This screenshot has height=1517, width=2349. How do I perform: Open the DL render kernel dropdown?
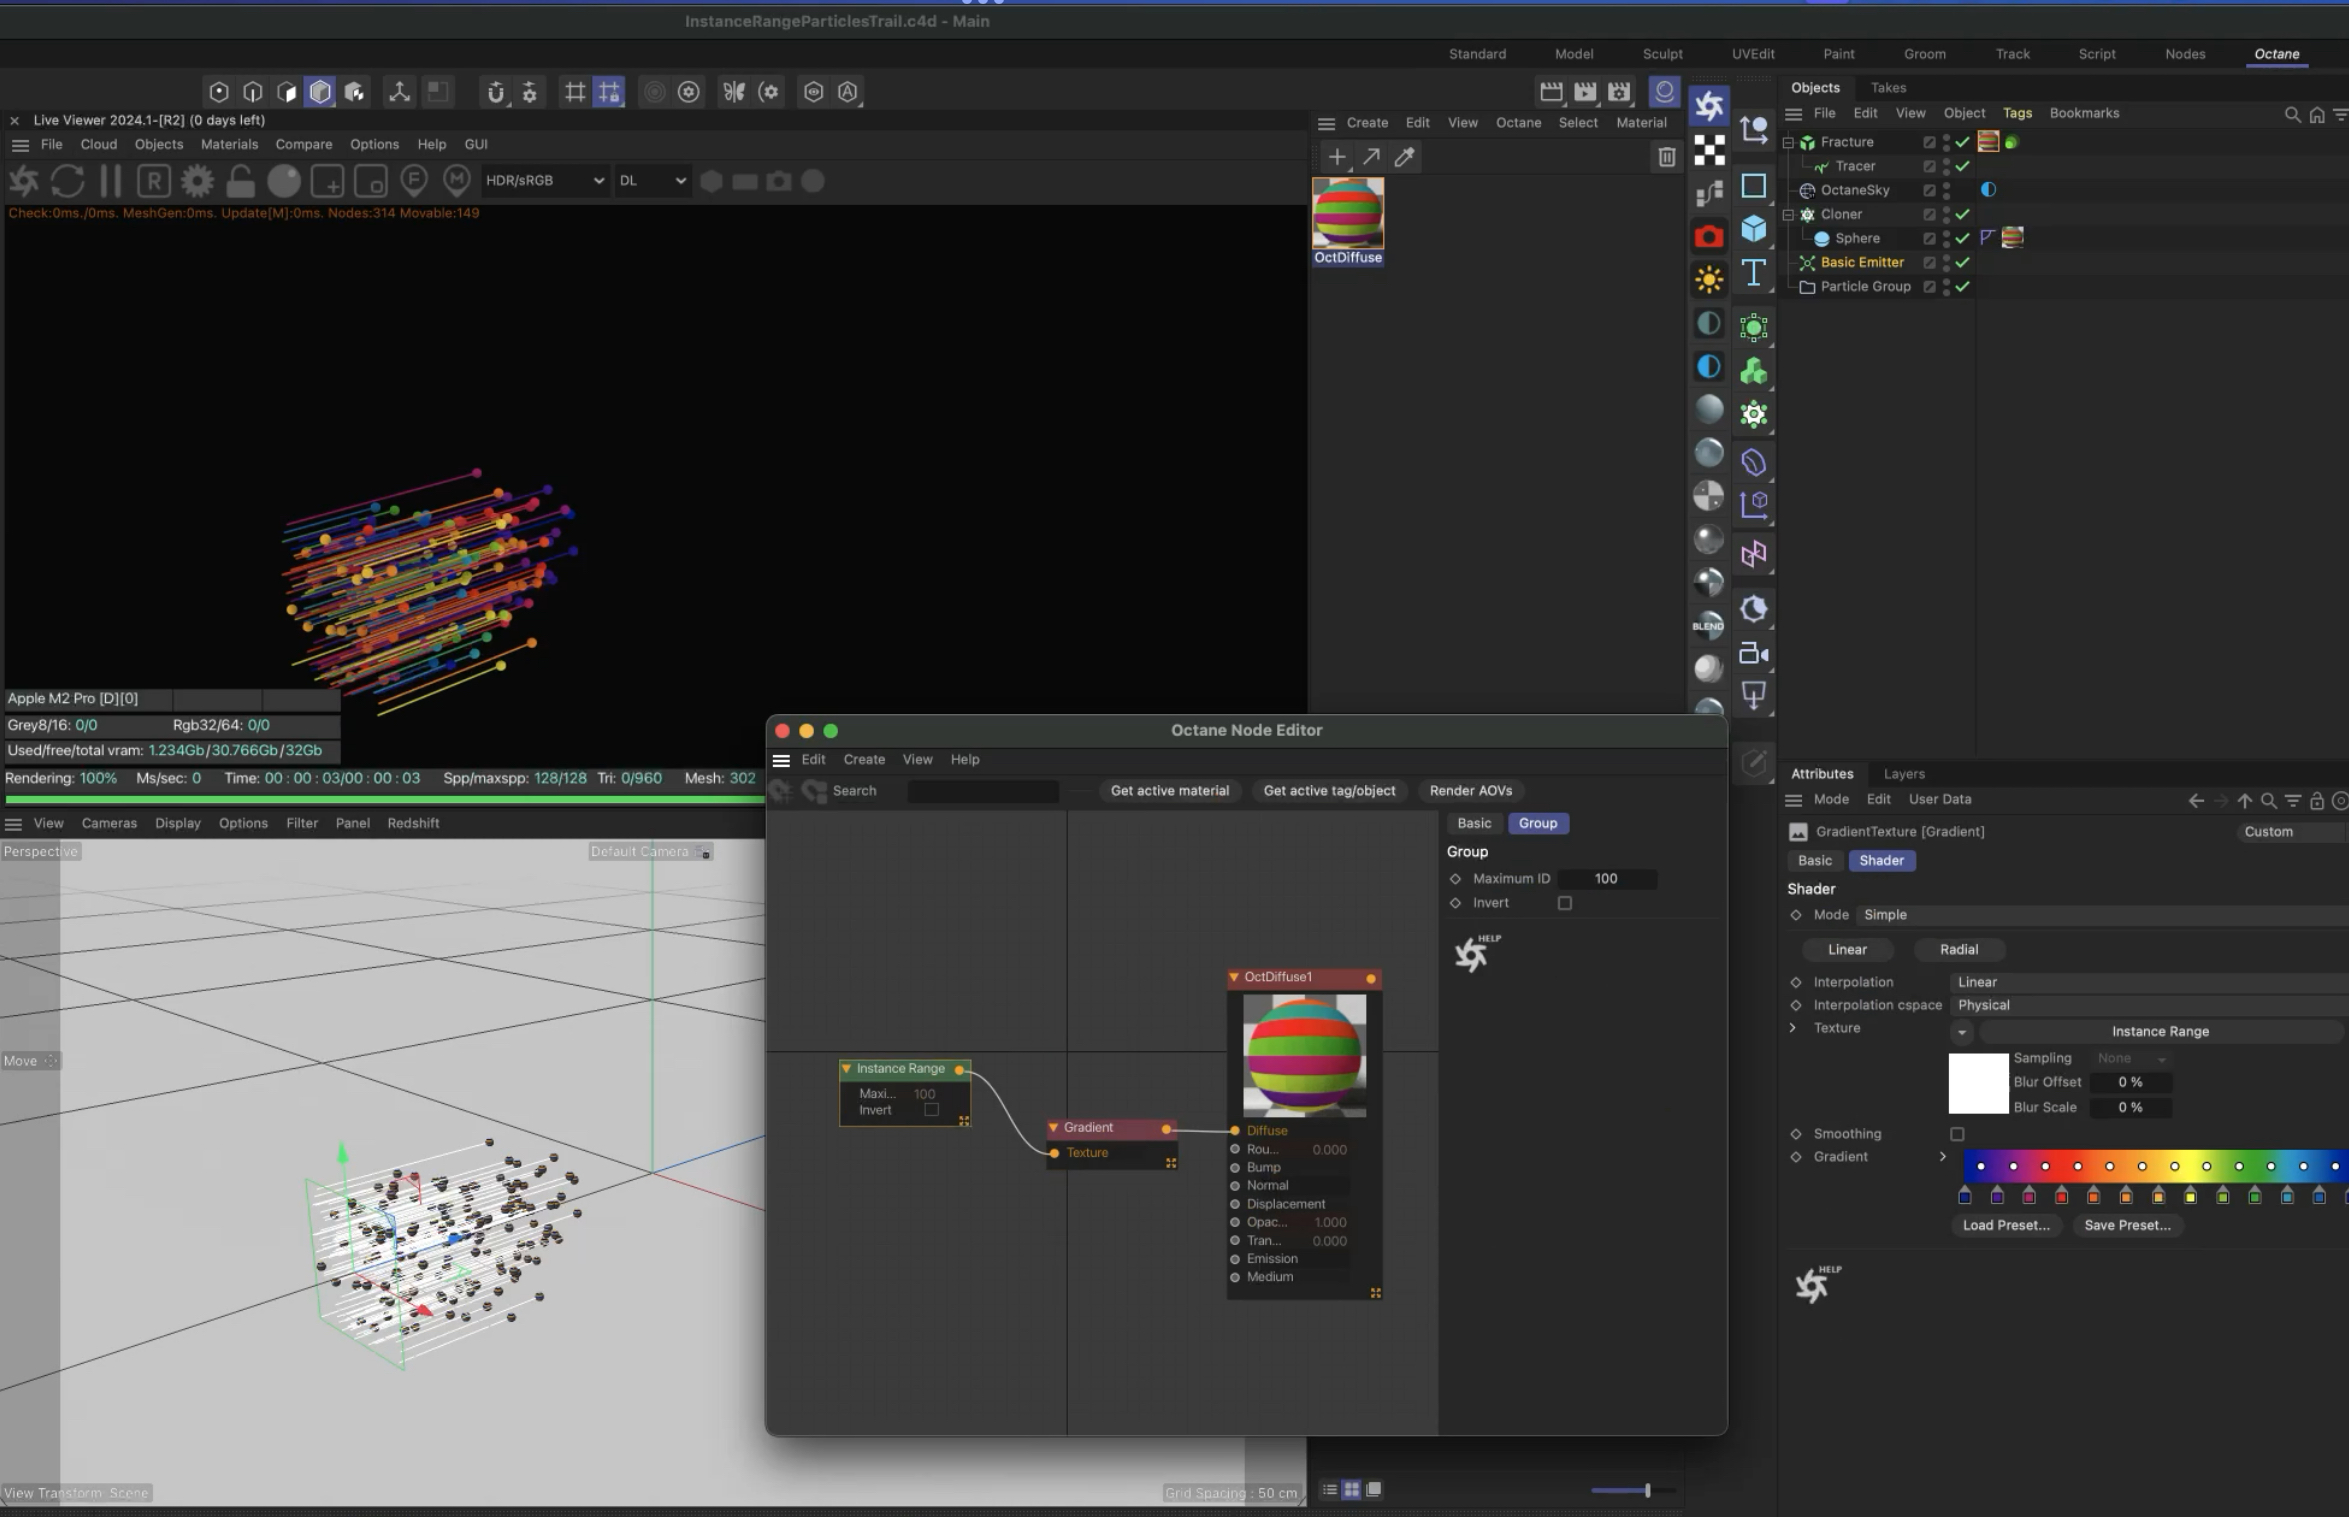(652, 181)
